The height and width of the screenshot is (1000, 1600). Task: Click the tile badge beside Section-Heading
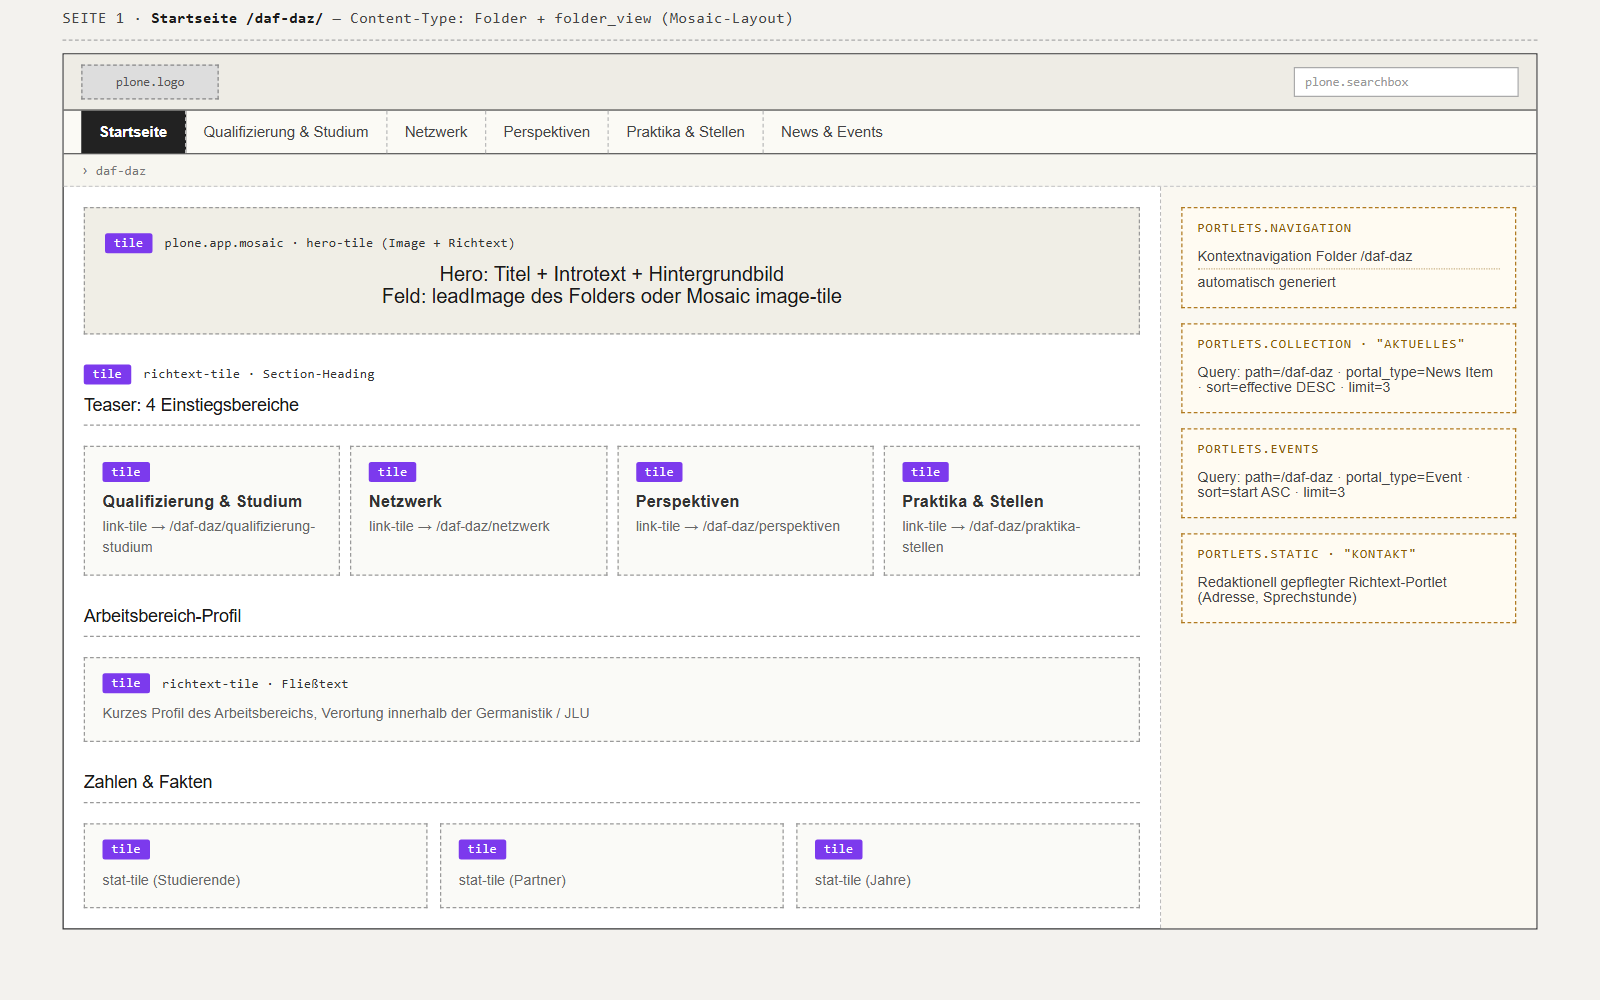pyautogui.click(x=108, y=374)
